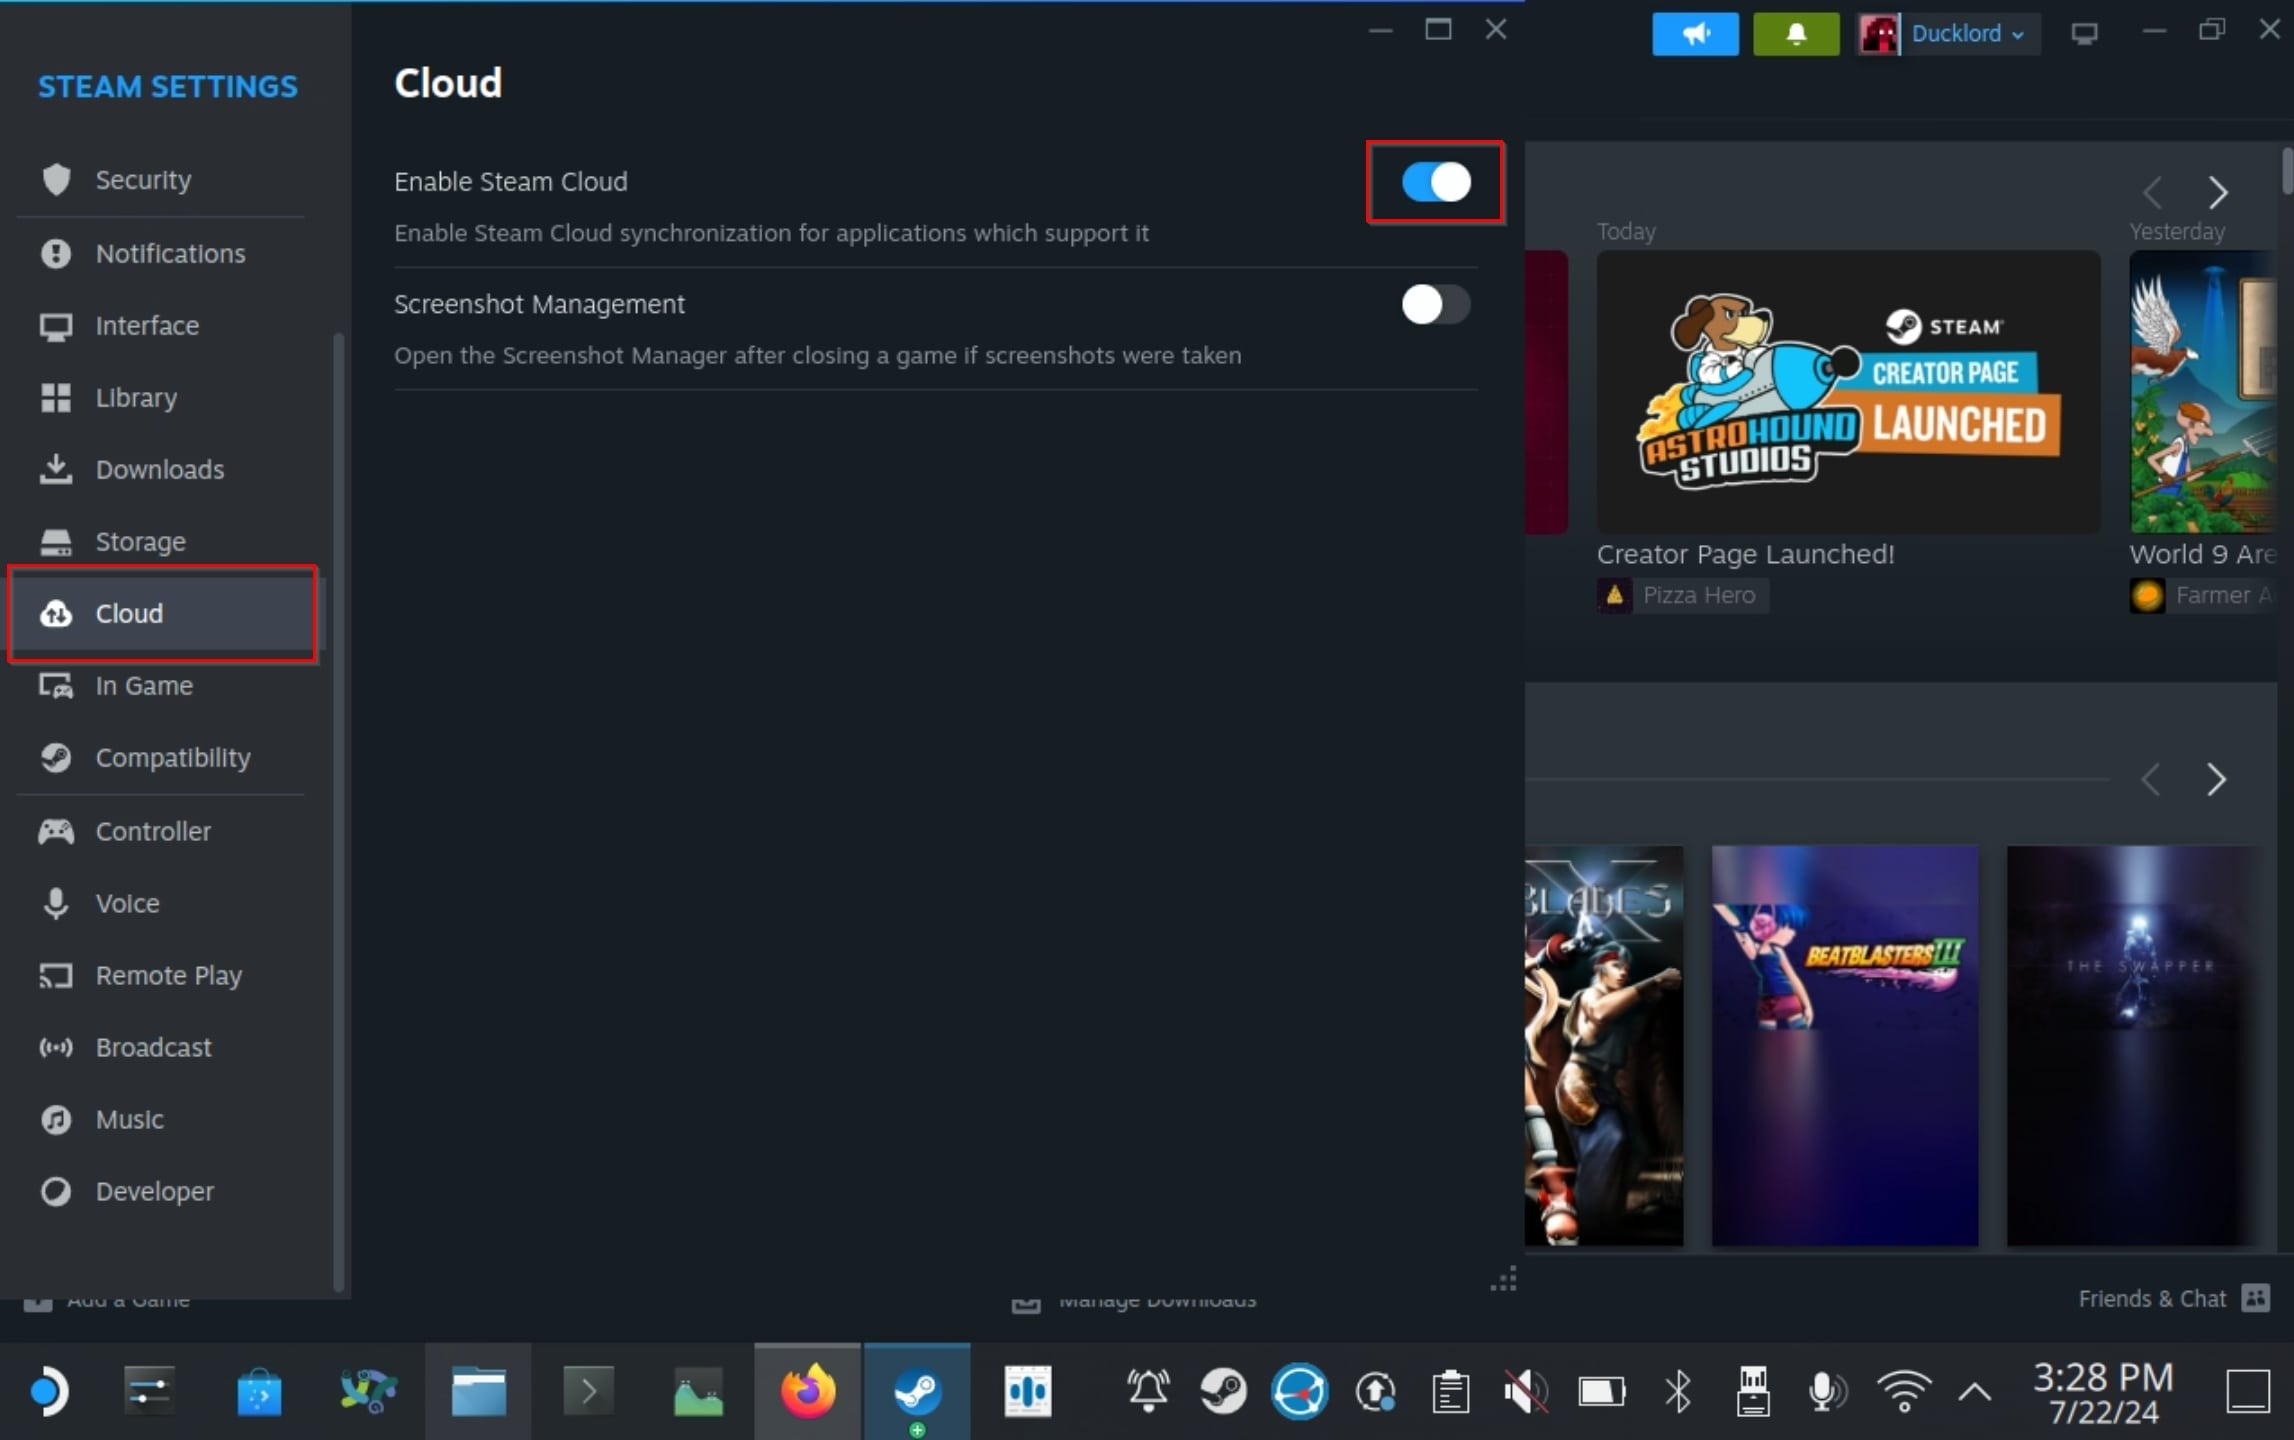
Task: Open the BeatBlasters III game cover
Action: (x=1845, y=1046)
